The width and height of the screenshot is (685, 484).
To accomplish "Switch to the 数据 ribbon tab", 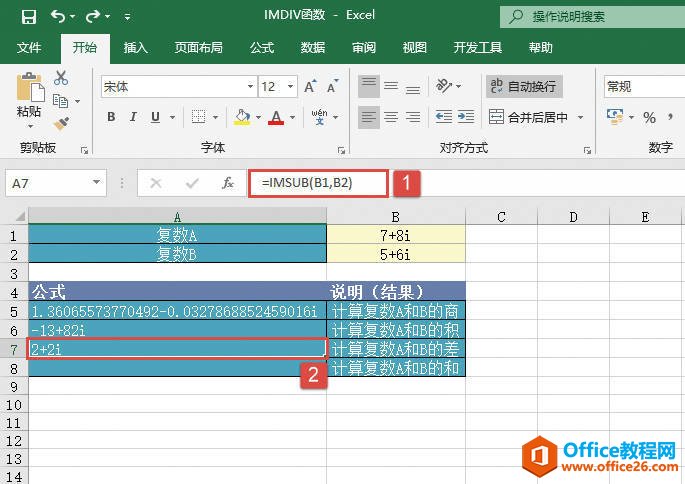I will click(313, 47).
